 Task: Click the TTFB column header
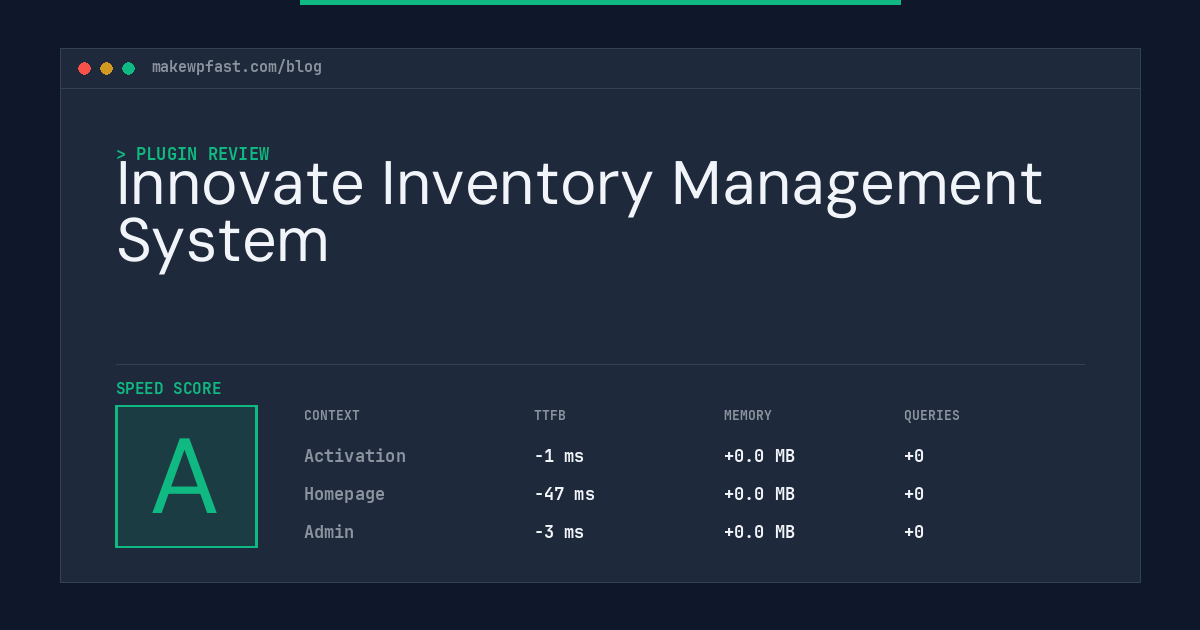click(550, 416)
